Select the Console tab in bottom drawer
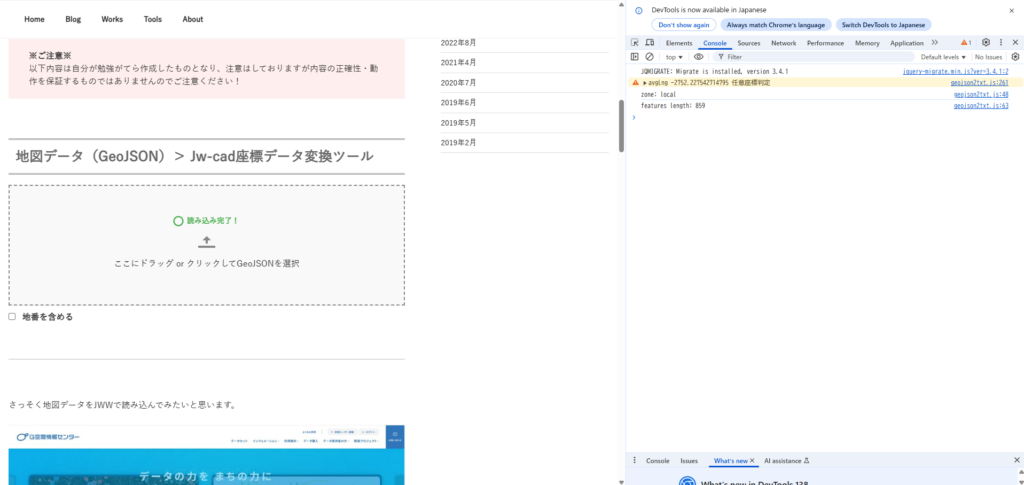1024x485 pixels. point(658,461)
